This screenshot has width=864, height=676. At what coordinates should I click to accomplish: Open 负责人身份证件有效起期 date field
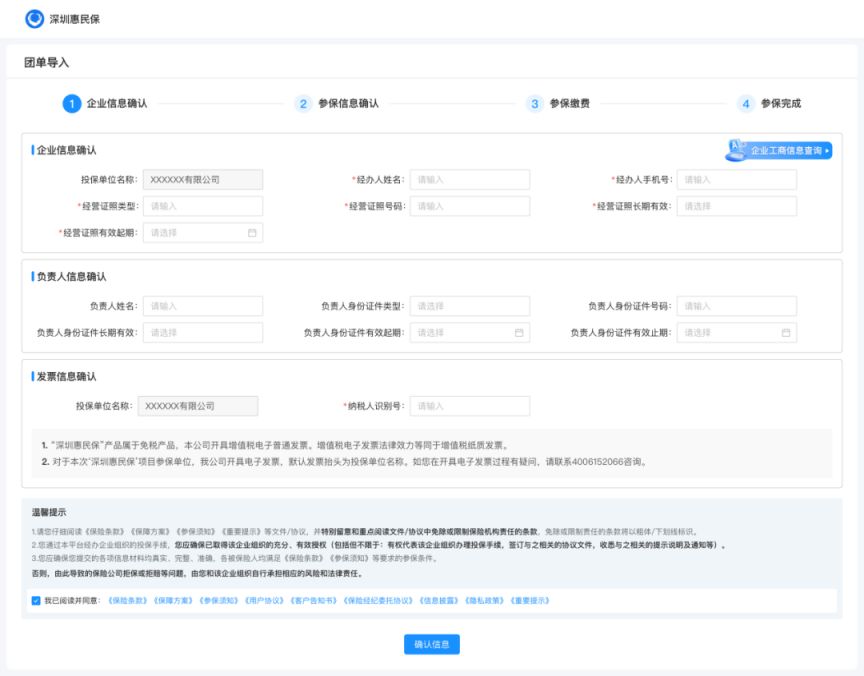point(469,333)
